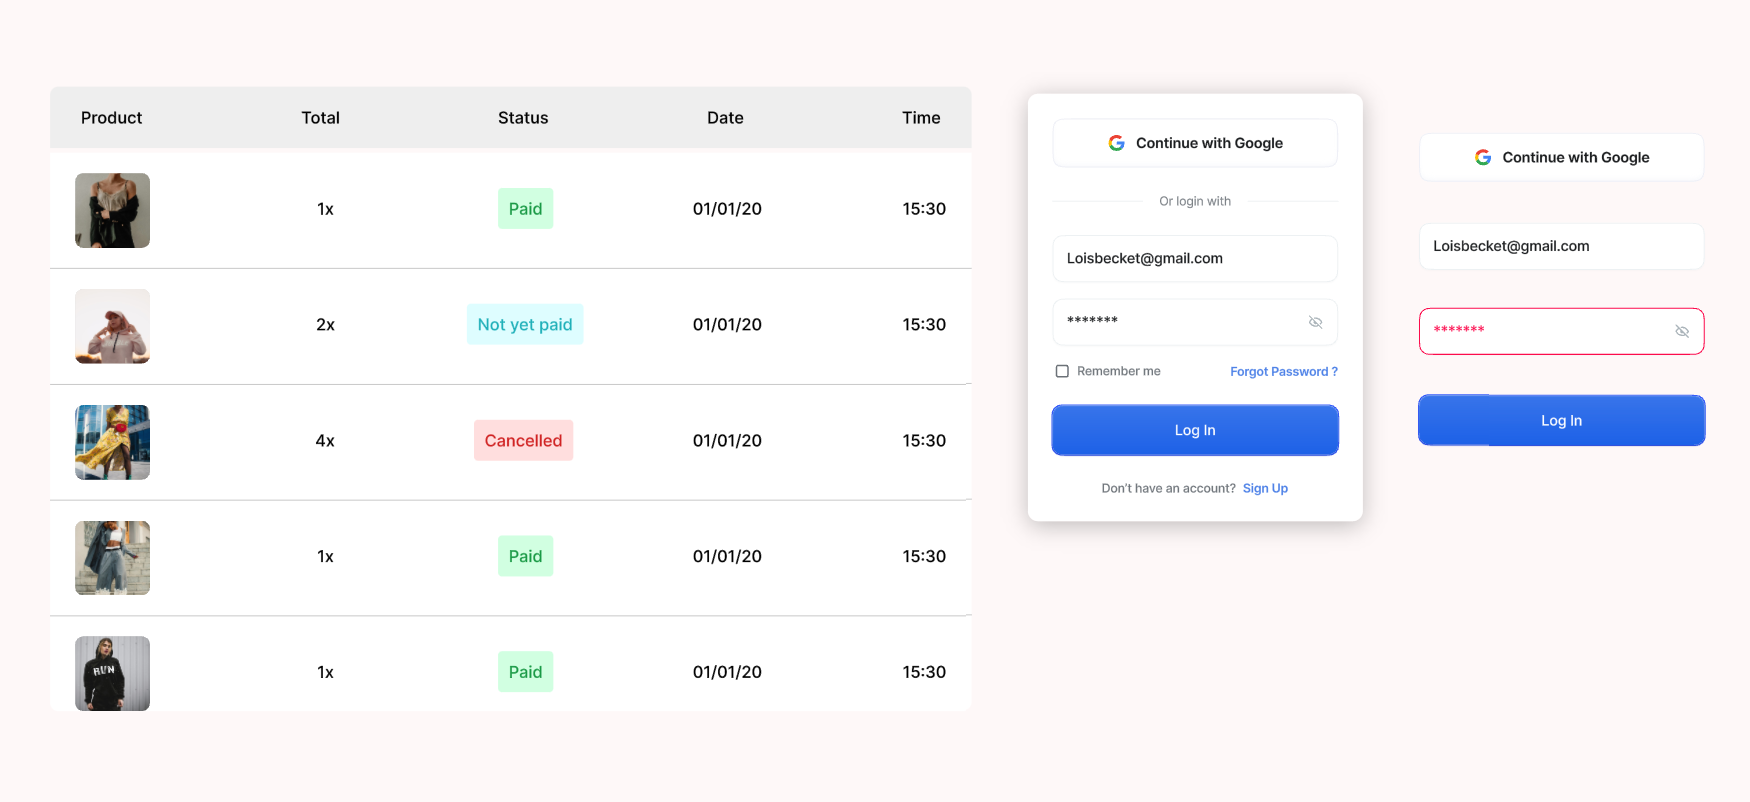Open the black jacket product thumbnail
Image resolution: width=1750 pixels, height=802 pixels.
click(x=112, y=210)
